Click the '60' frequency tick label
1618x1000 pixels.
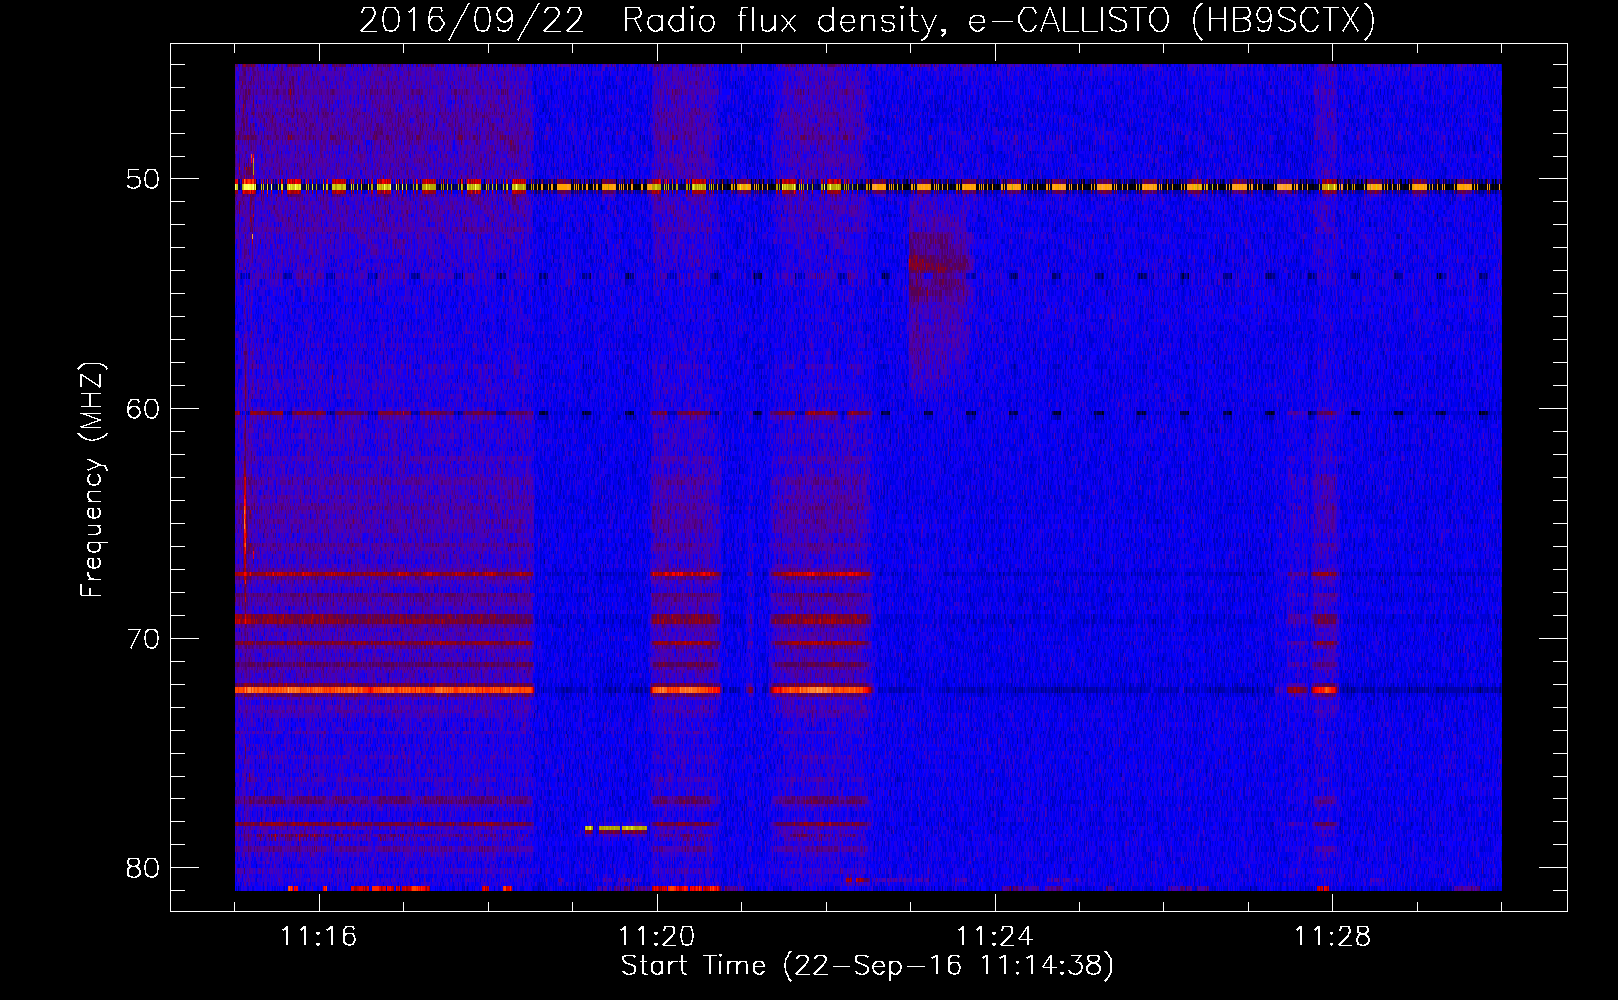pyautogui.click(x=143, y=409)
